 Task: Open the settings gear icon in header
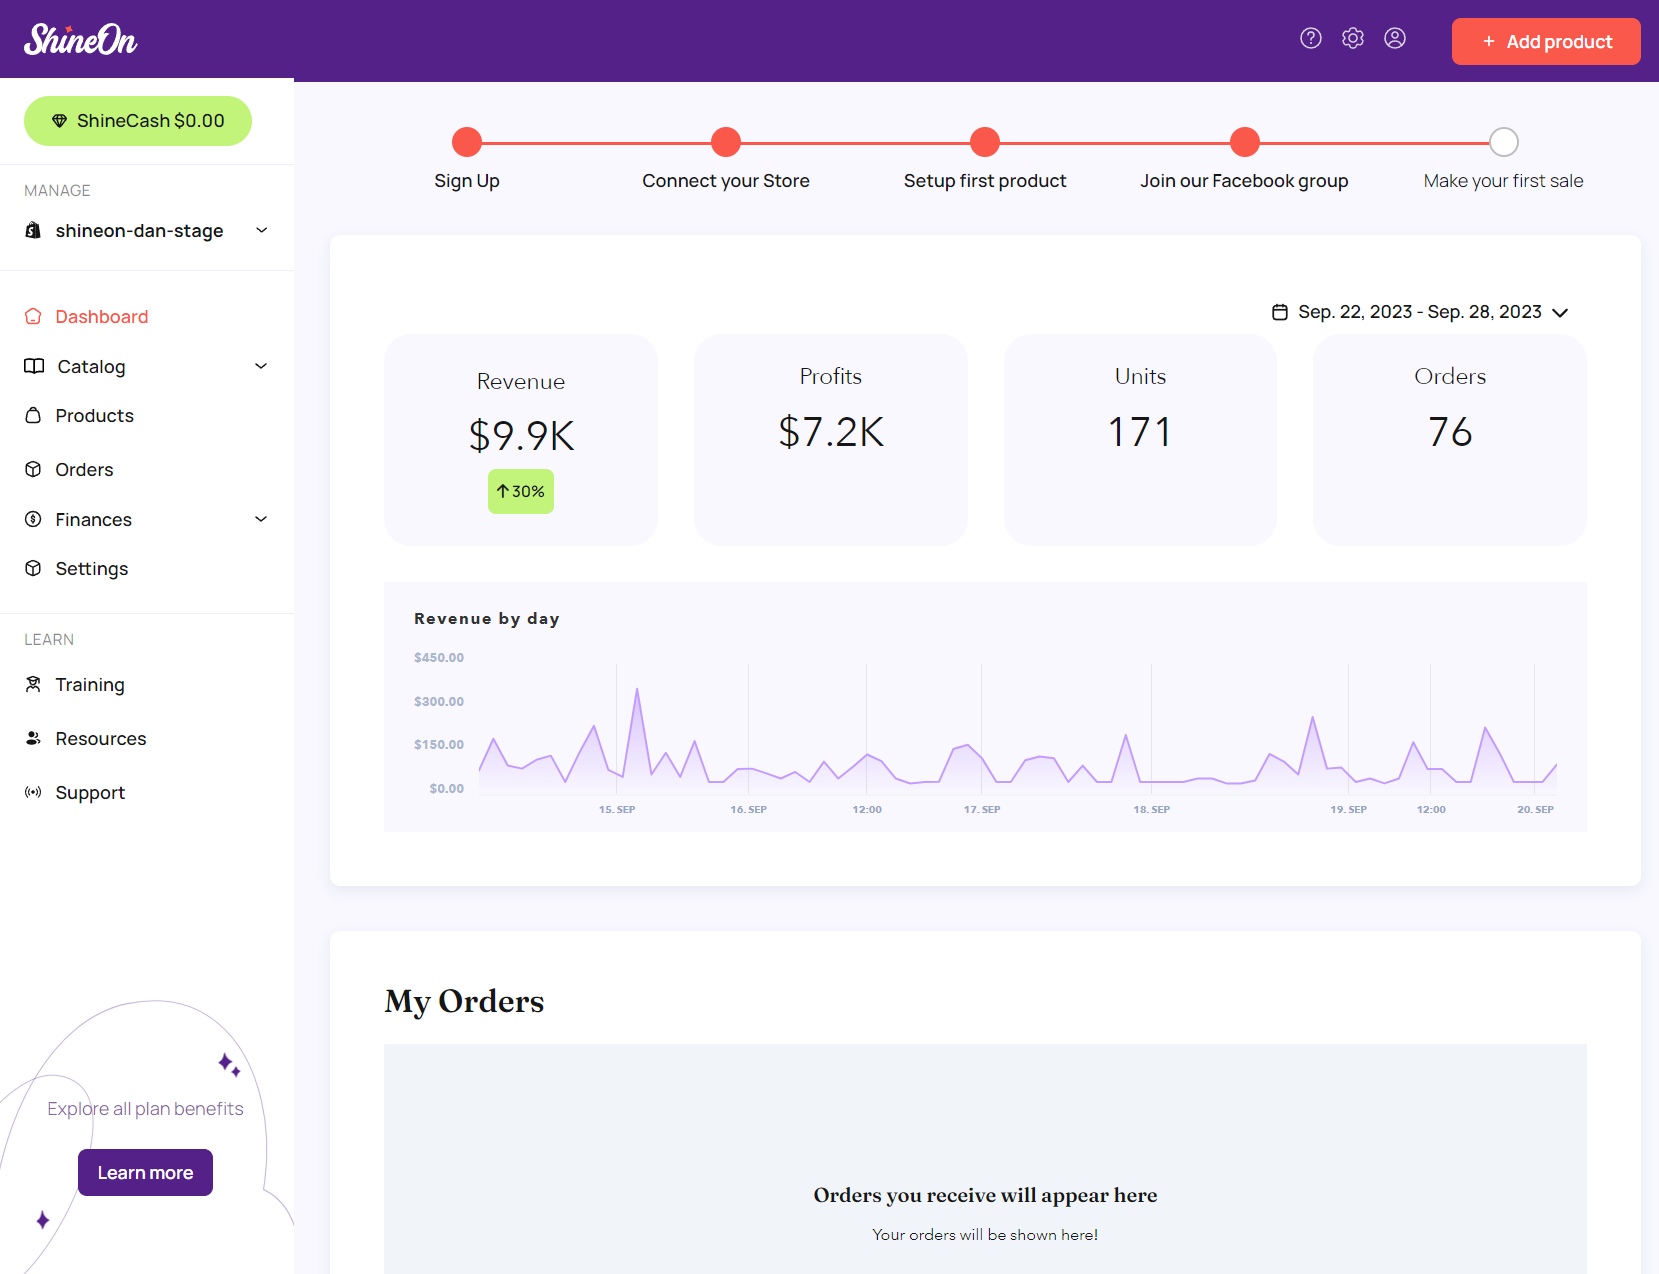point(1353,38)
